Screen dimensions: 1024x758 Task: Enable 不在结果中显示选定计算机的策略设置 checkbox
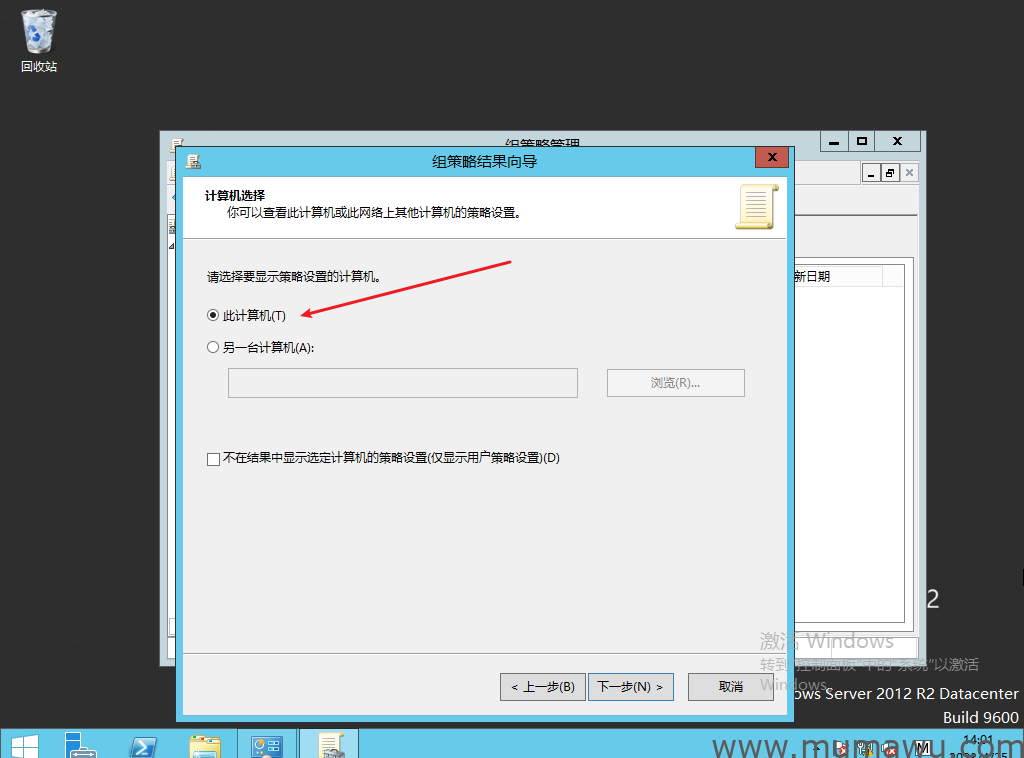[212, 459]
